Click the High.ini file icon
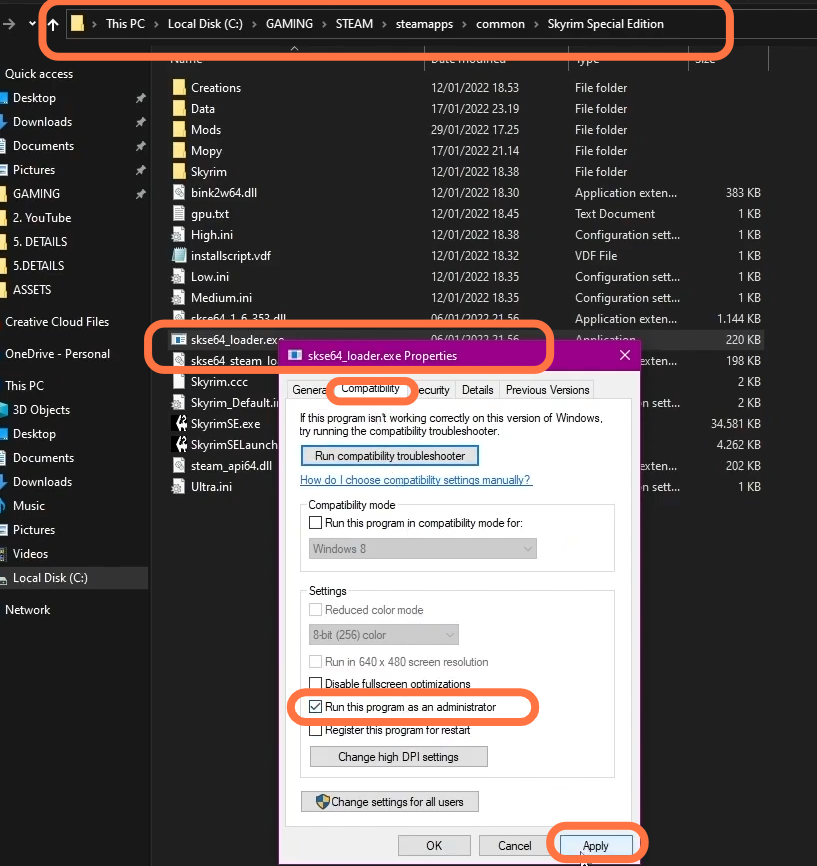This screenshot has height=866, width=817. point(178,234)
